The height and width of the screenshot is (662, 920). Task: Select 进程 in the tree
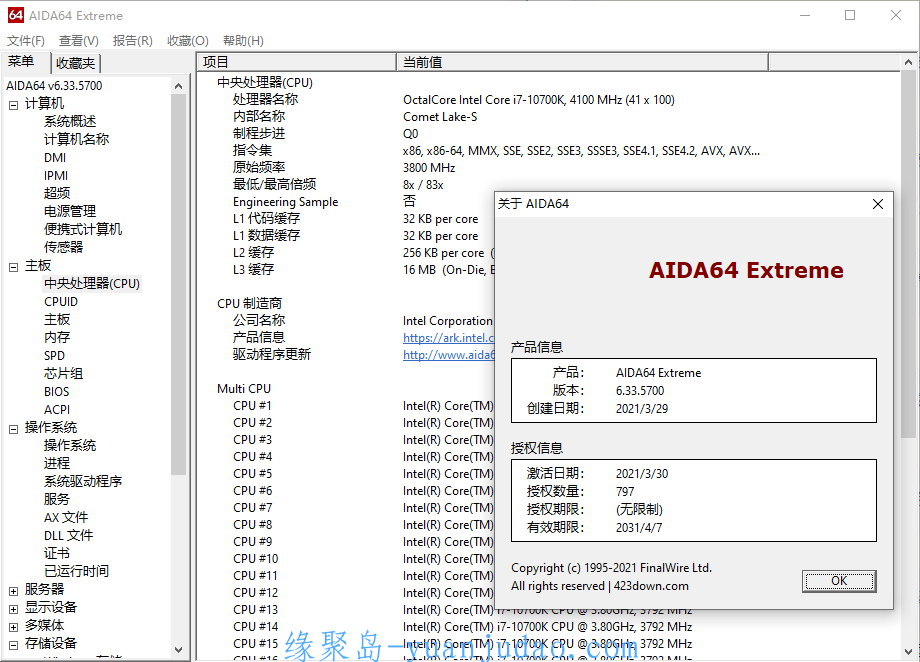point(57,464)
